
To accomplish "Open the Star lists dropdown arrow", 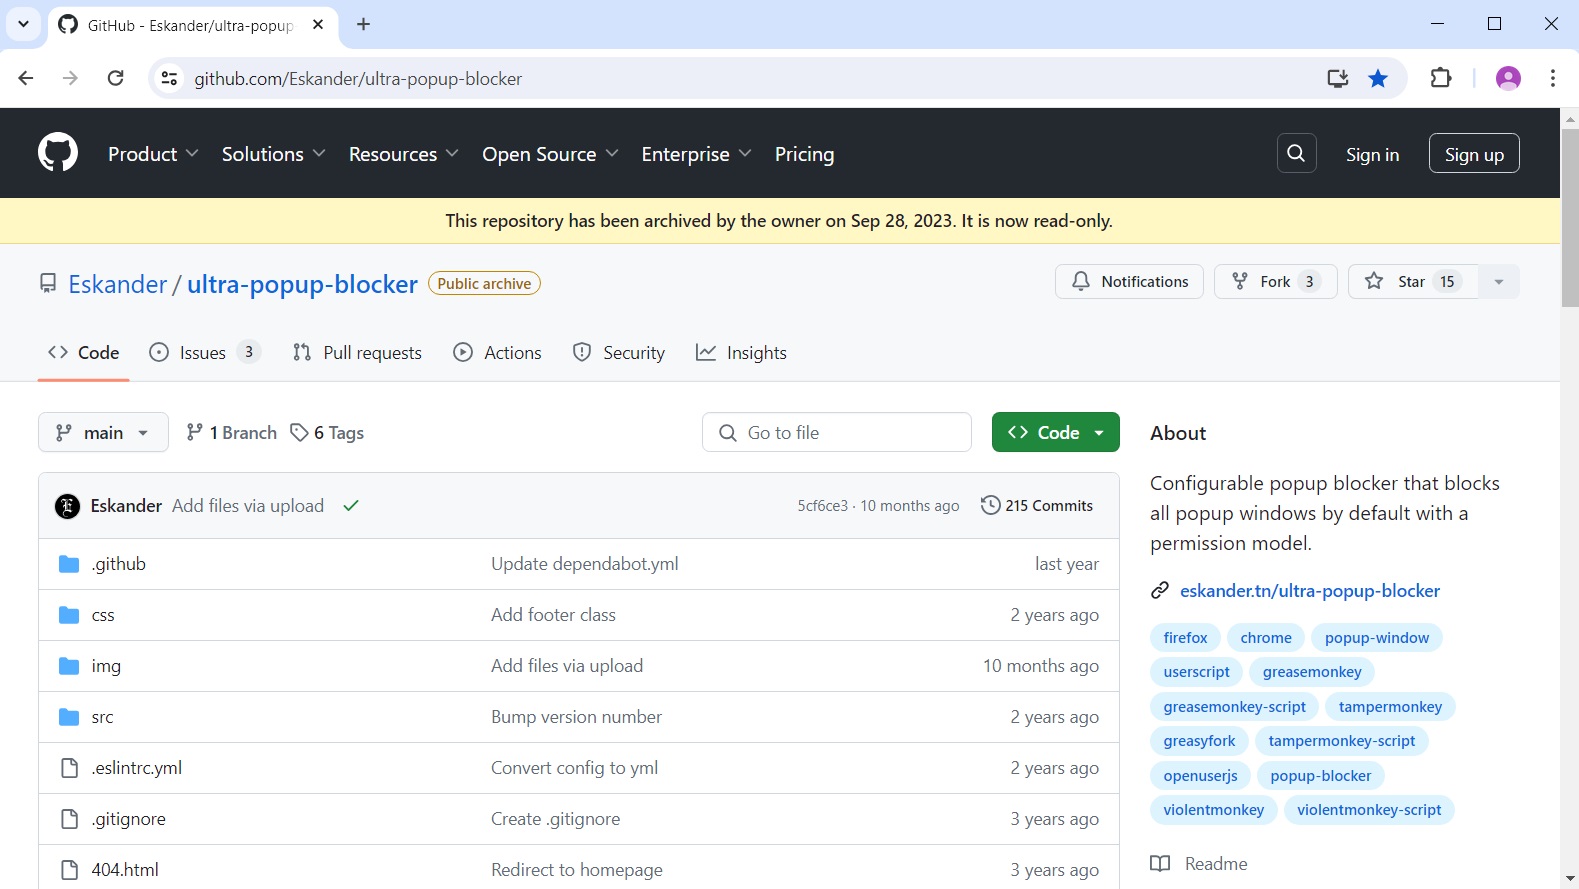I will tap(1498, 282).
